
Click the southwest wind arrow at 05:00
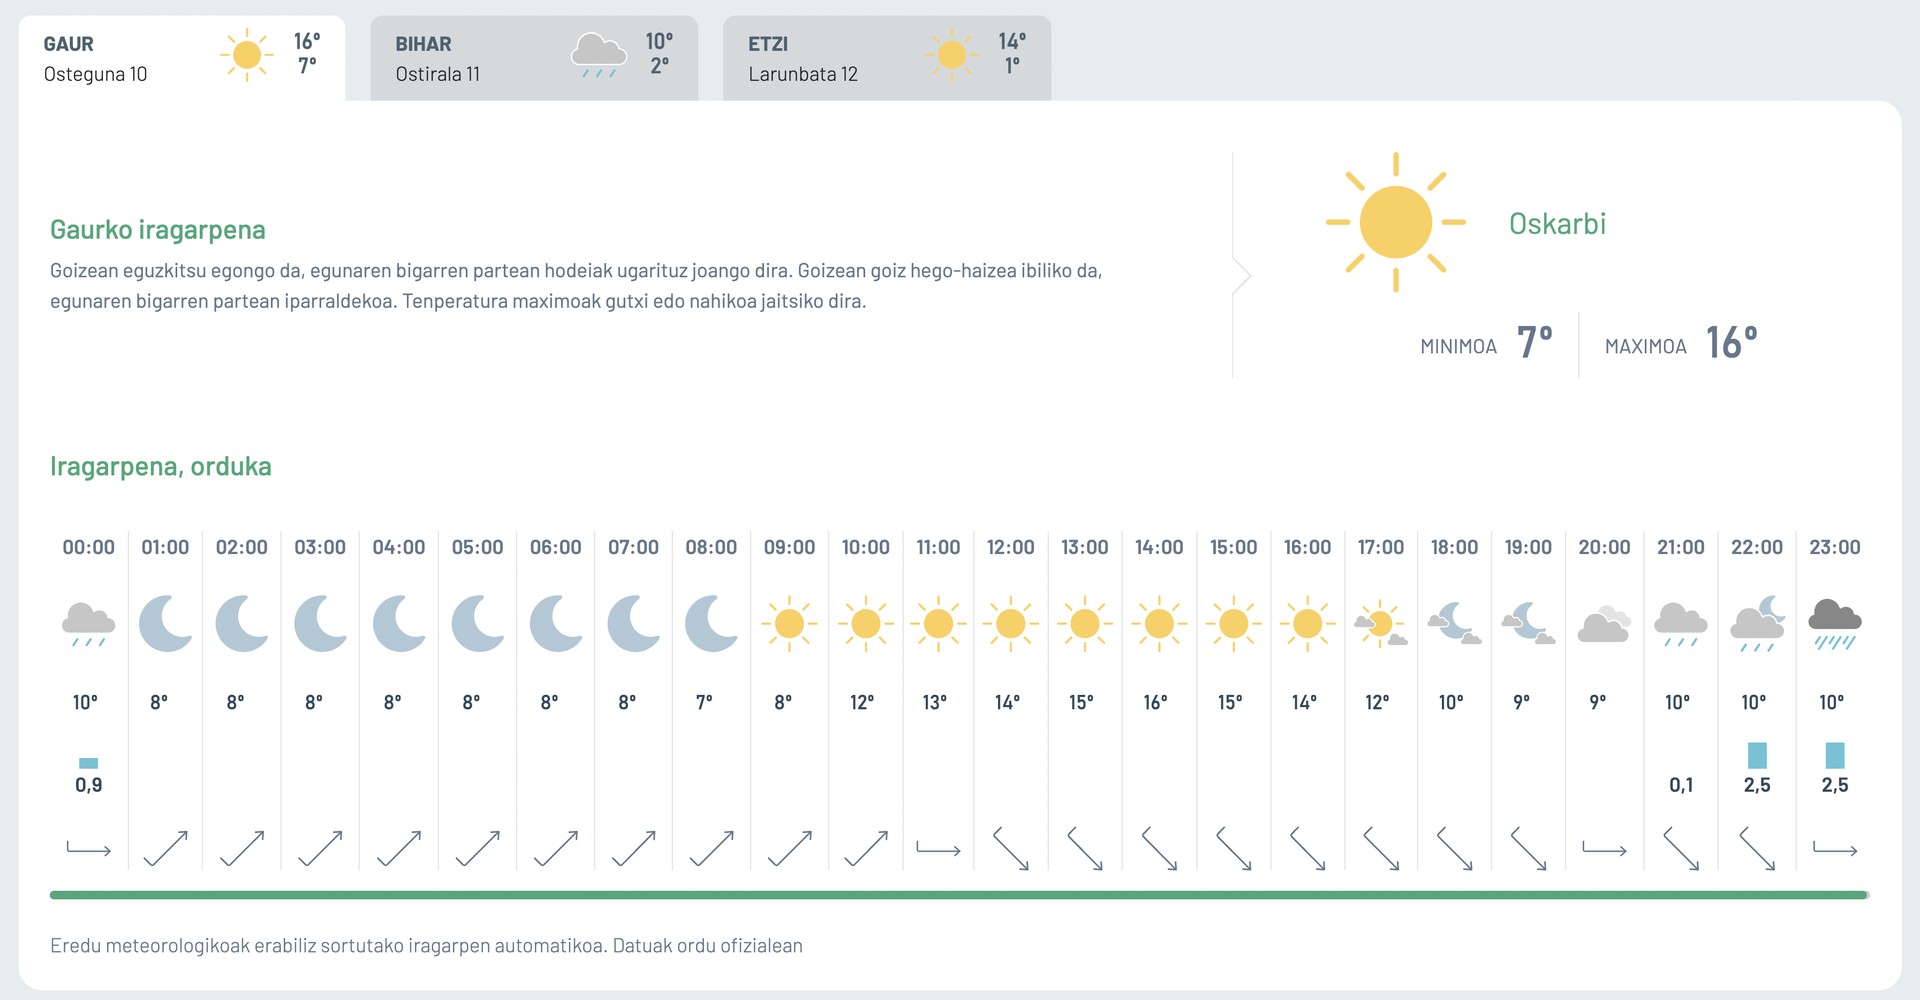click(477, 848)
